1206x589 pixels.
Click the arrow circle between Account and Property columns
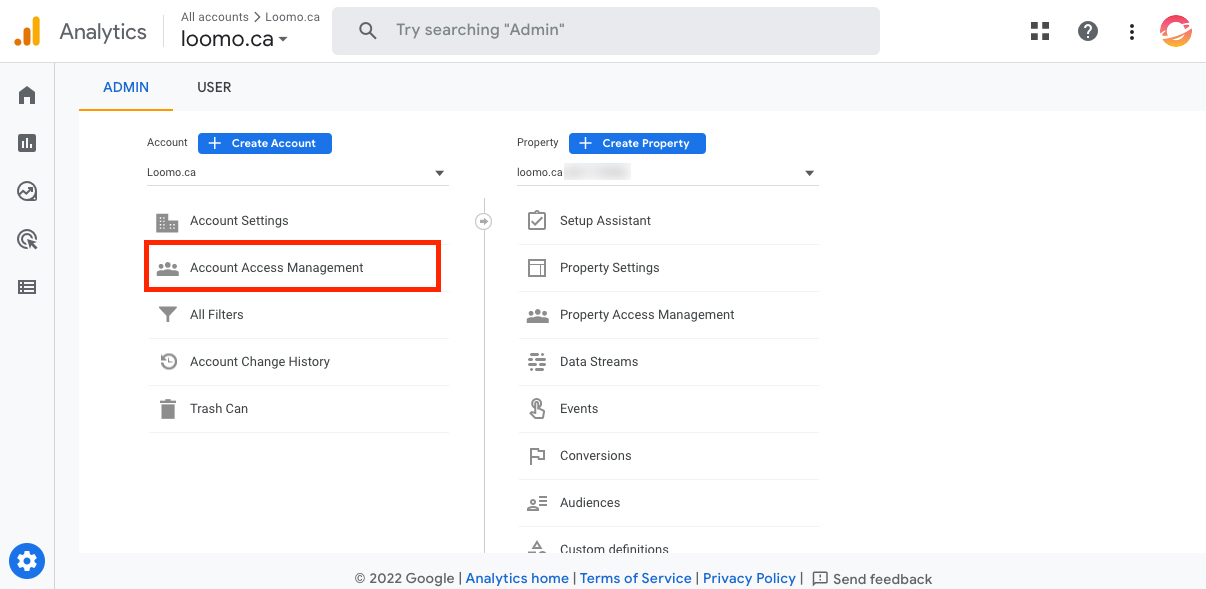point(484,221)
